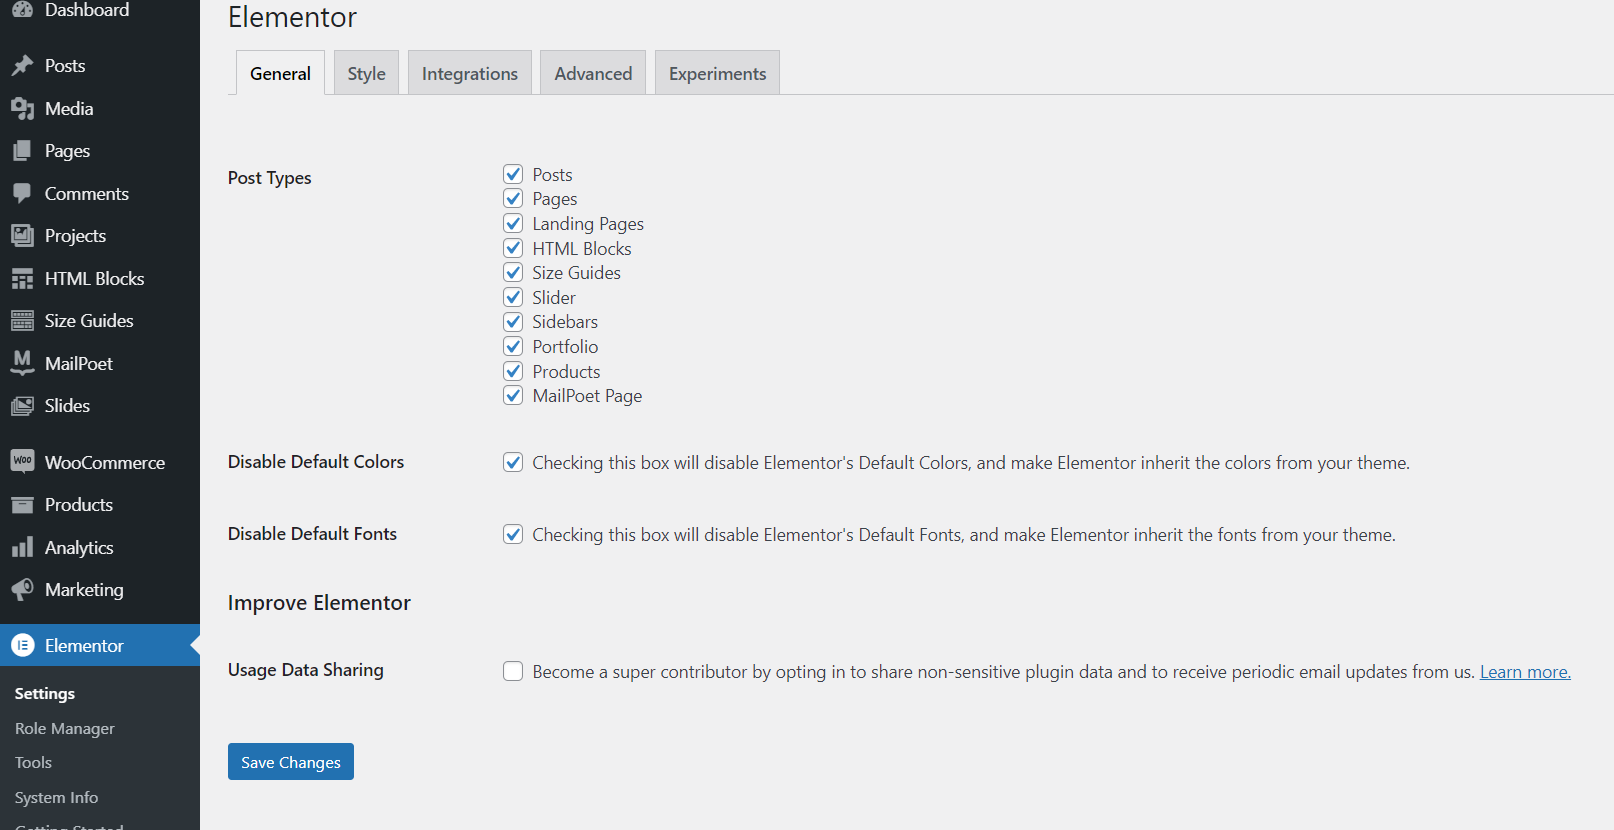This screenshot has width=1614, height=830.
Task: Open Settings in the Elementor submenu
Action: [x=45, y=693]
